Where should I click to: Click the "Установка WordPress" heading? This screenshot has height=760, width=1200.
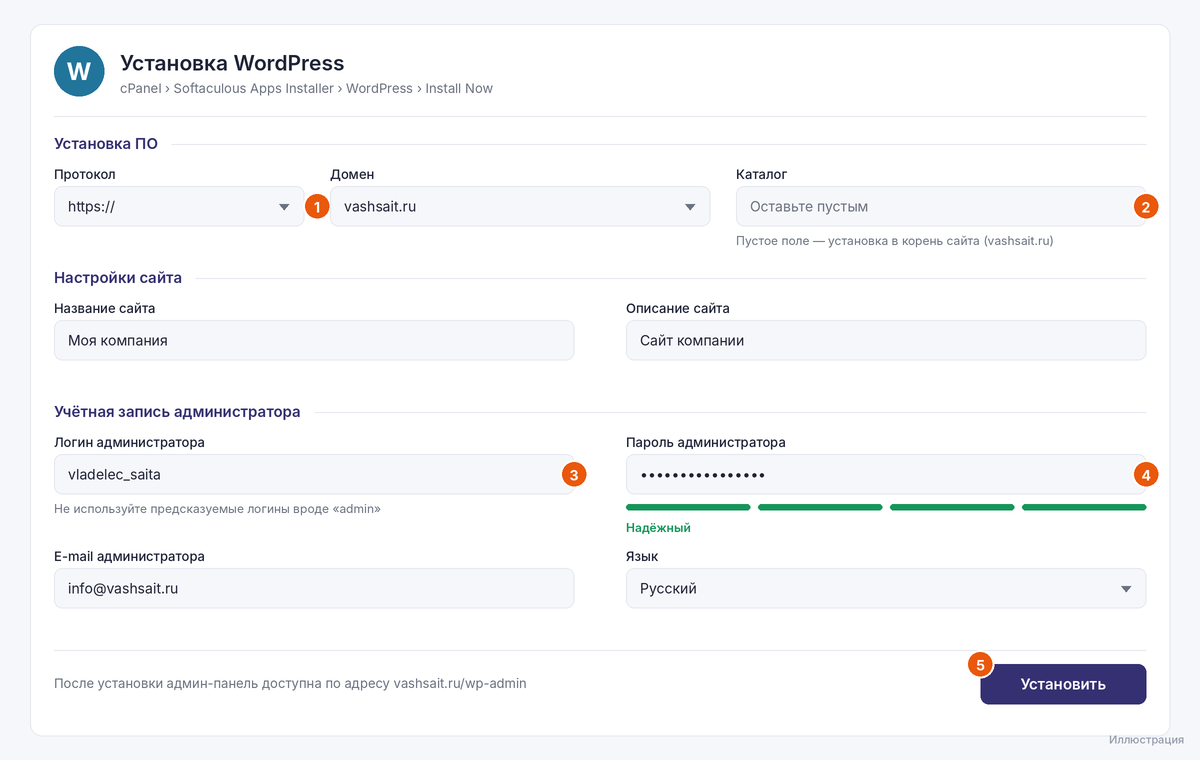(x=232, y=63)
